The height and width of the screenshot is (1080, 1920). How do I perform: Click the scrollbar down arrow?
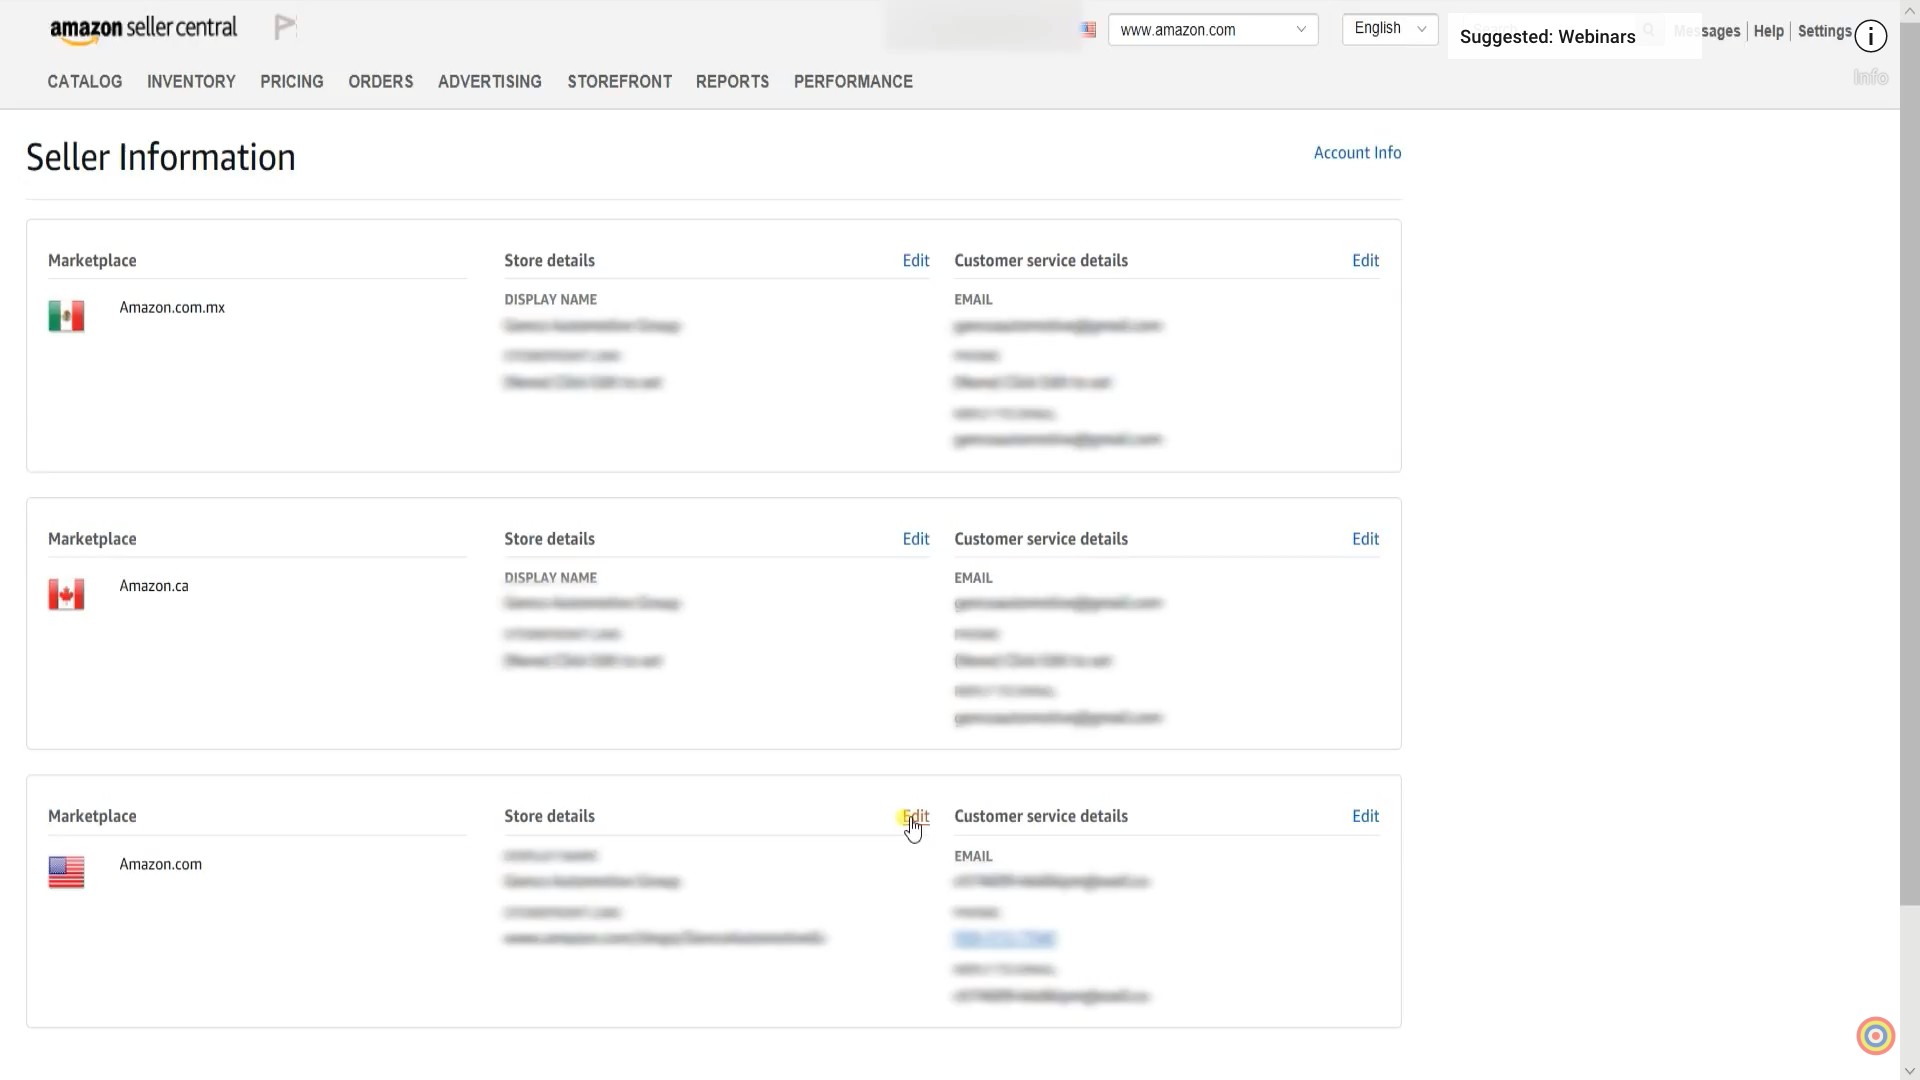click(1909, 1071)
